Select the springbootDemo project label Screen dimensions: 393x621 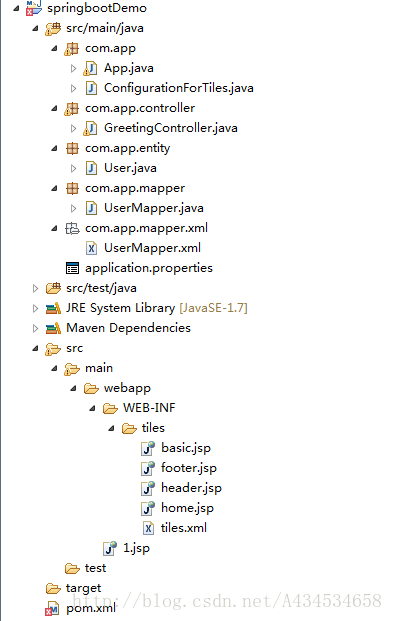[x=97, y=8]
